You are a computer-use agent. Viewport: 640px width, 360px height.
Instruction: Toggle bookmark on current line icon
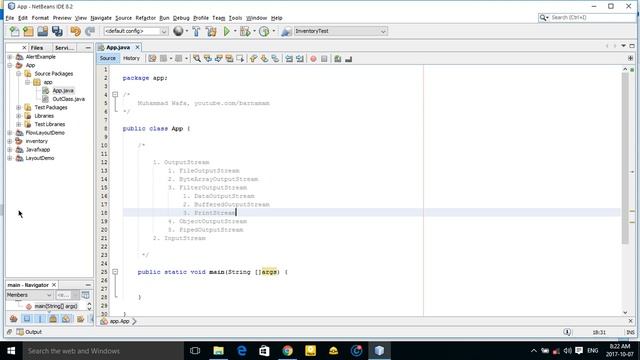[x=275, y=59]
